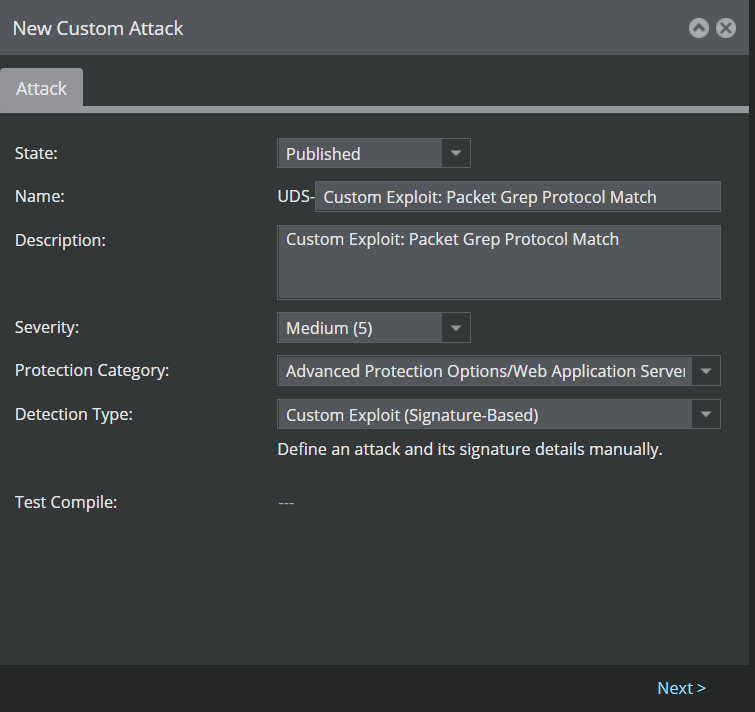Image resolution: width=755 pixels, height=712 pixels.
Task: Click the 'New Custom Attack' title text
Action: point(98,28)
